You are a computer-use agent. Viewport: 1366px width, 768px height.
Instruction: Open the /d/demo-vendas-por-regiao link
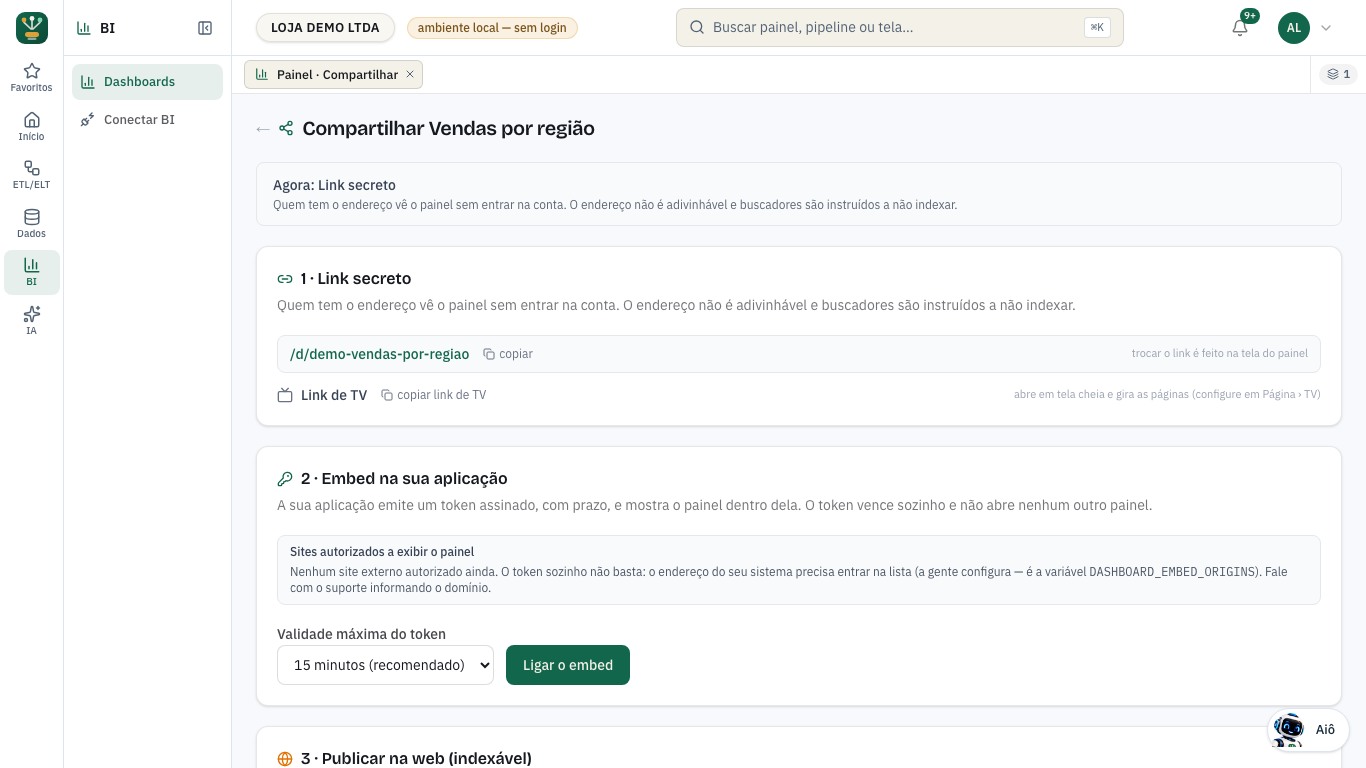tap(379, 354)
